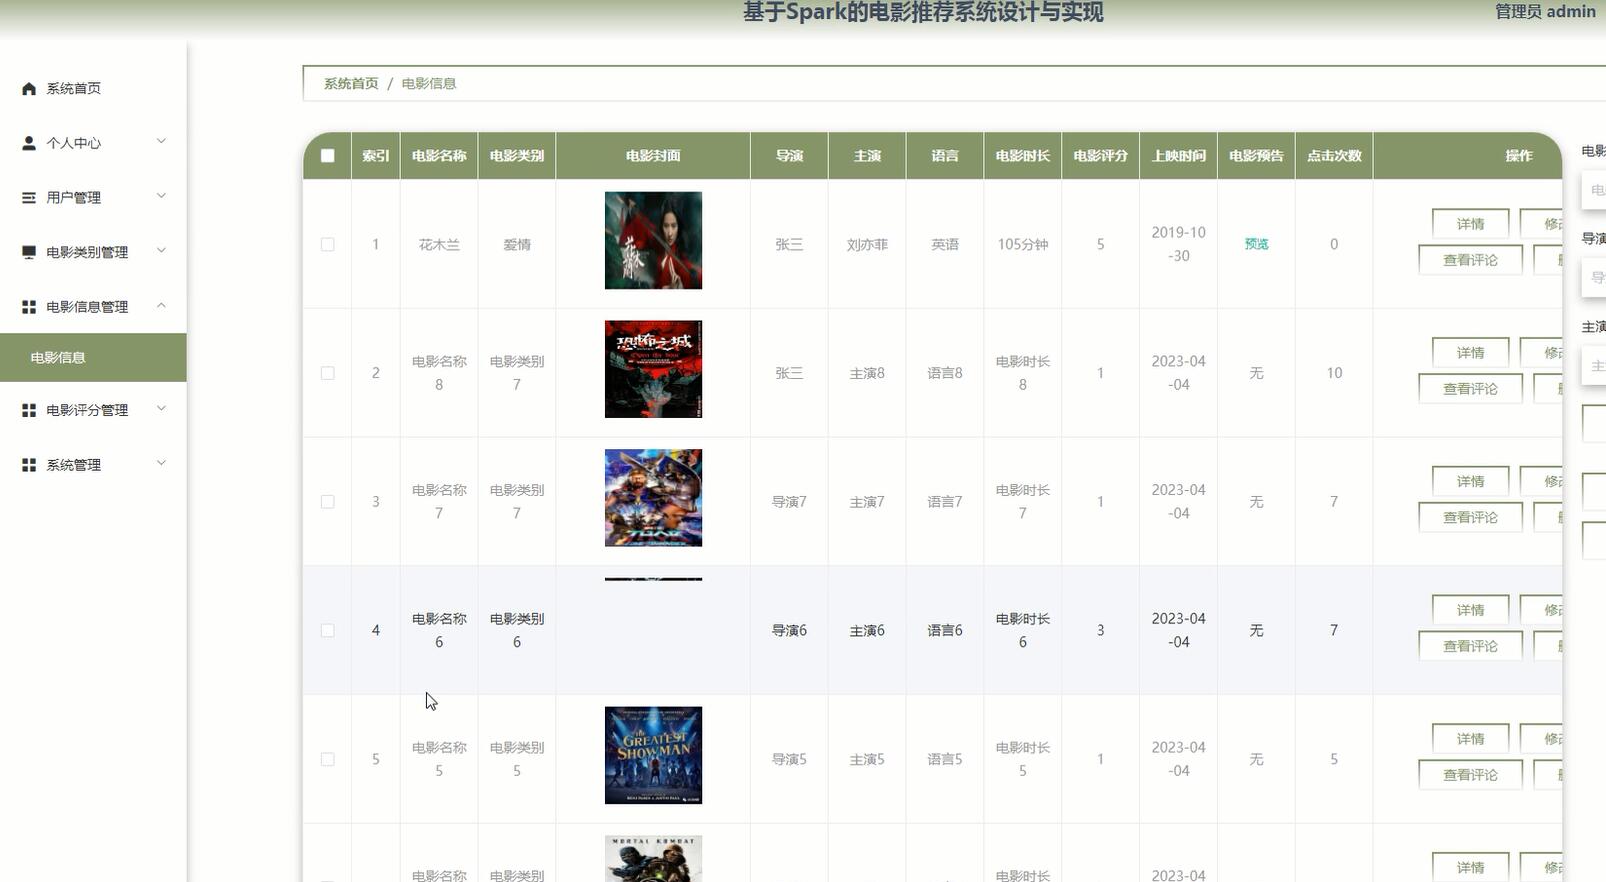Toggle the select-all checkbox in table header
The width and height of the screenshot is (1606, 882).
pyautogui.click(x=328, y=156)
